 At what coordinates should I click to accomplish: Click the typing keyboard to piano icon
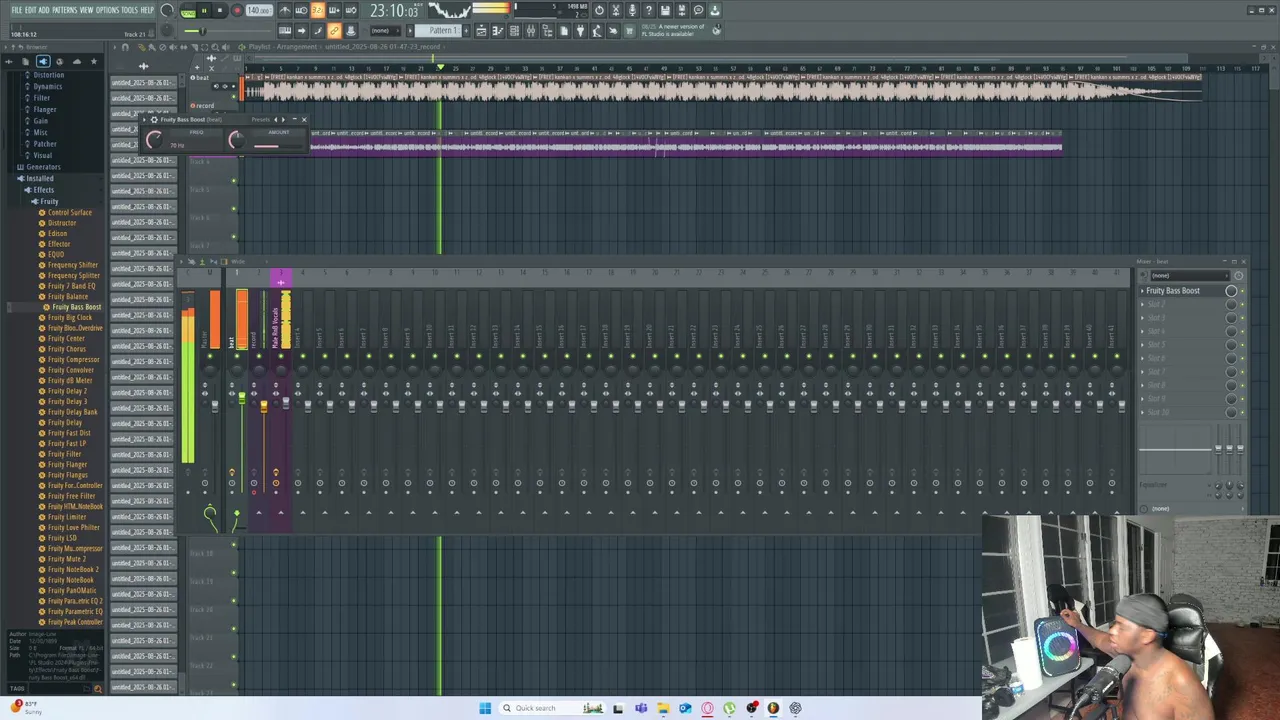285,30
